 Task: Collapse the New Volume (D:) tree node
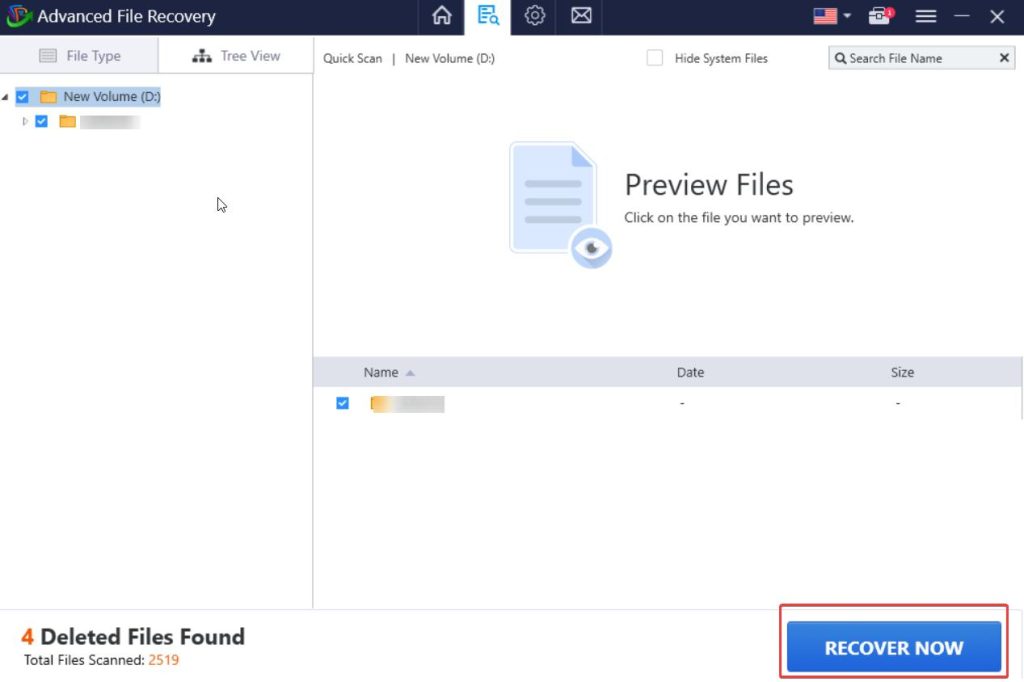pyautogui.click(x=5, y=97)
